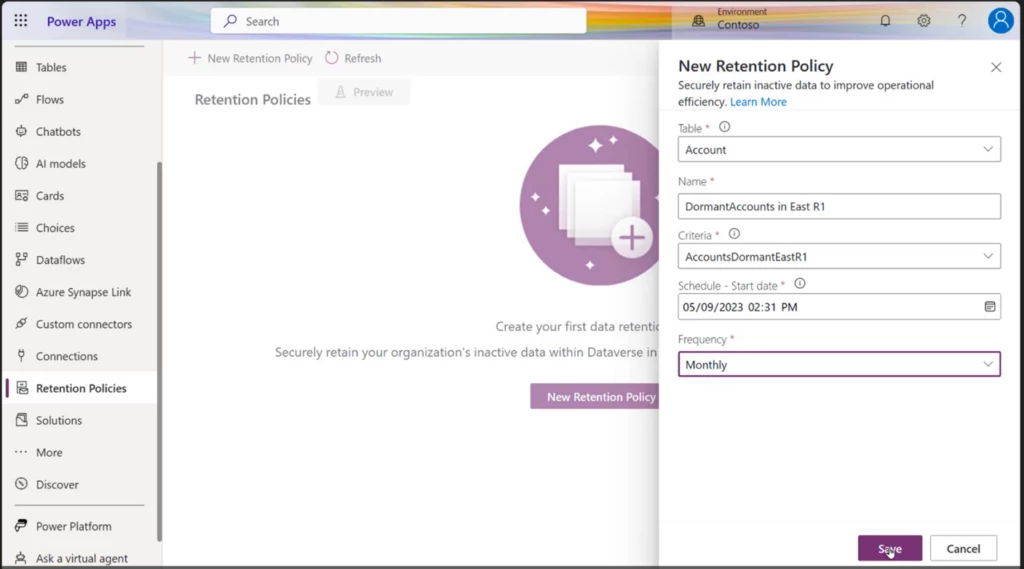Click the Power Platform icon

coord(22,525)
